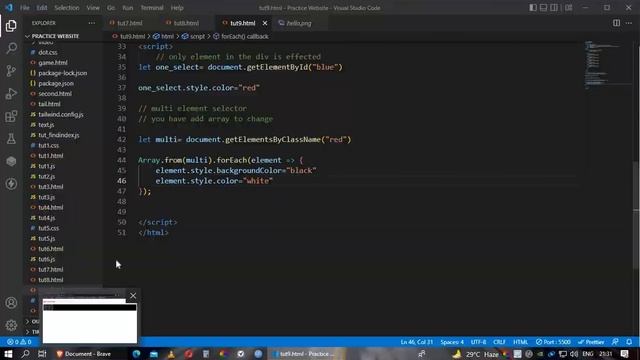Click tut9.html in the breadcrumb path
Image resolution: width=640 pixels, height=360 pixels.
click(133, 36)
